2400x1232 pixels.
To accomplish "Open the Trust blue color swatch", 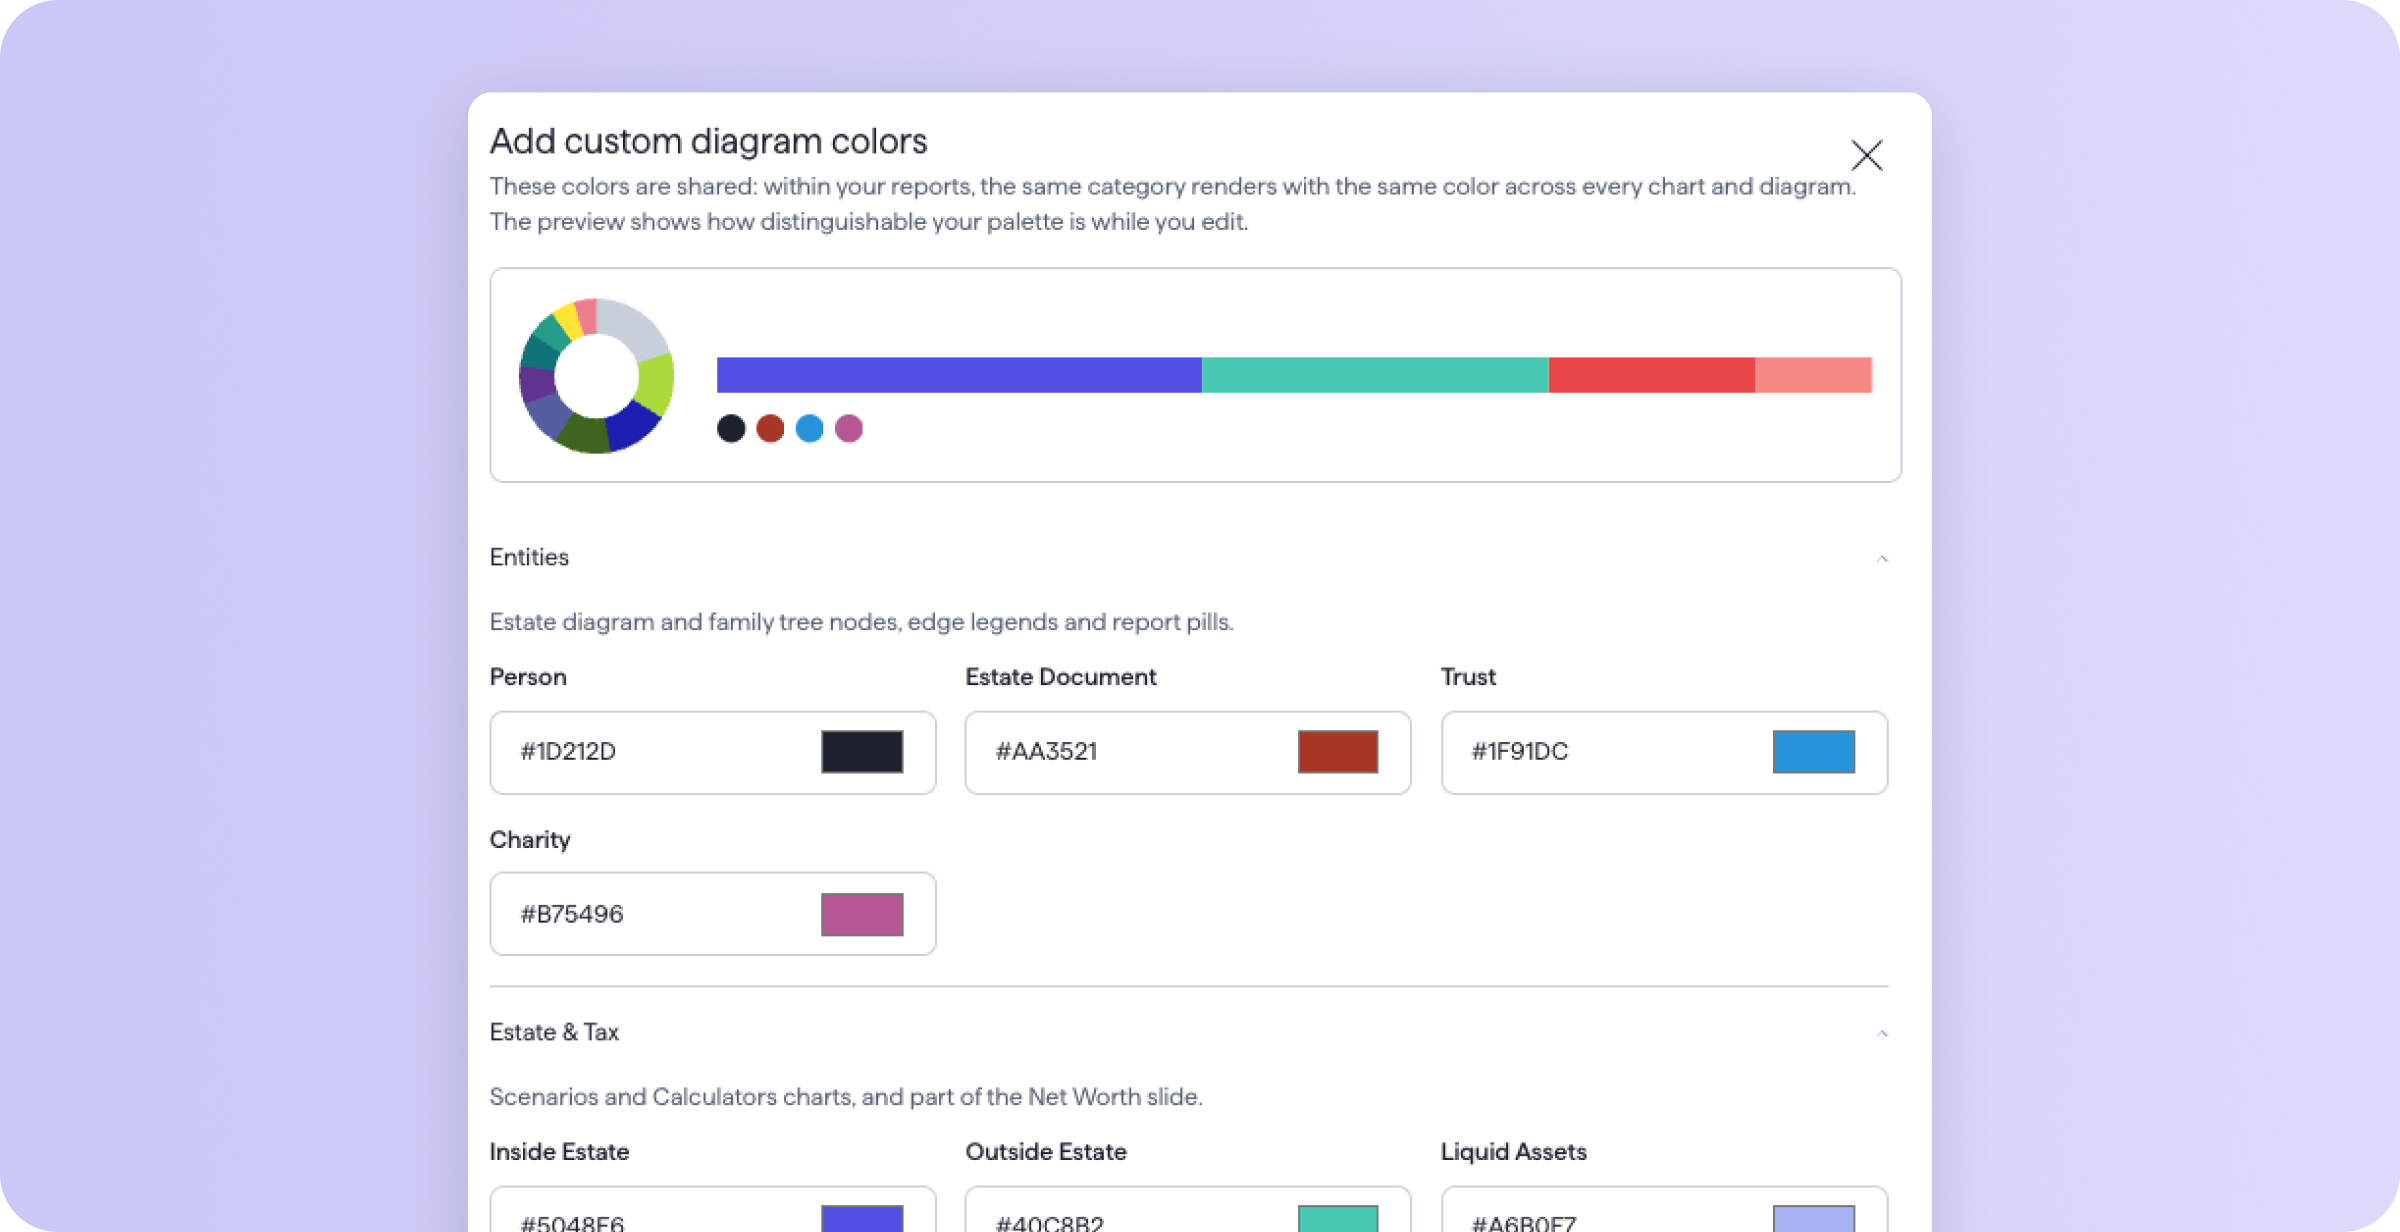I will point(1814,752).
